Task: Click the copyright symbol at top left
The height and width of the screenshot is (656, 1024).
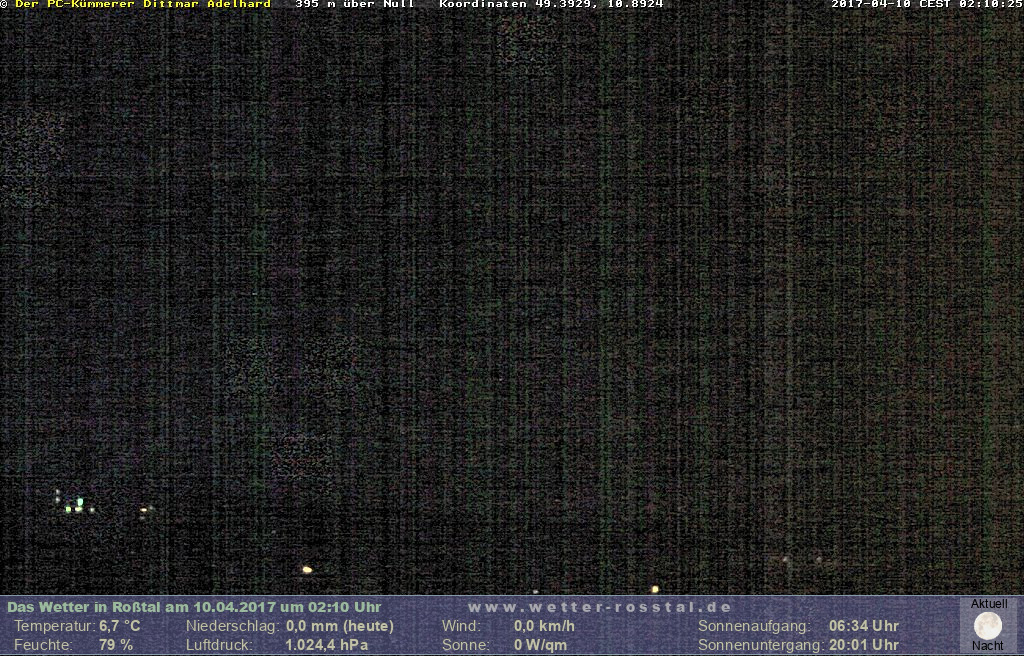Action: point(4,4)
